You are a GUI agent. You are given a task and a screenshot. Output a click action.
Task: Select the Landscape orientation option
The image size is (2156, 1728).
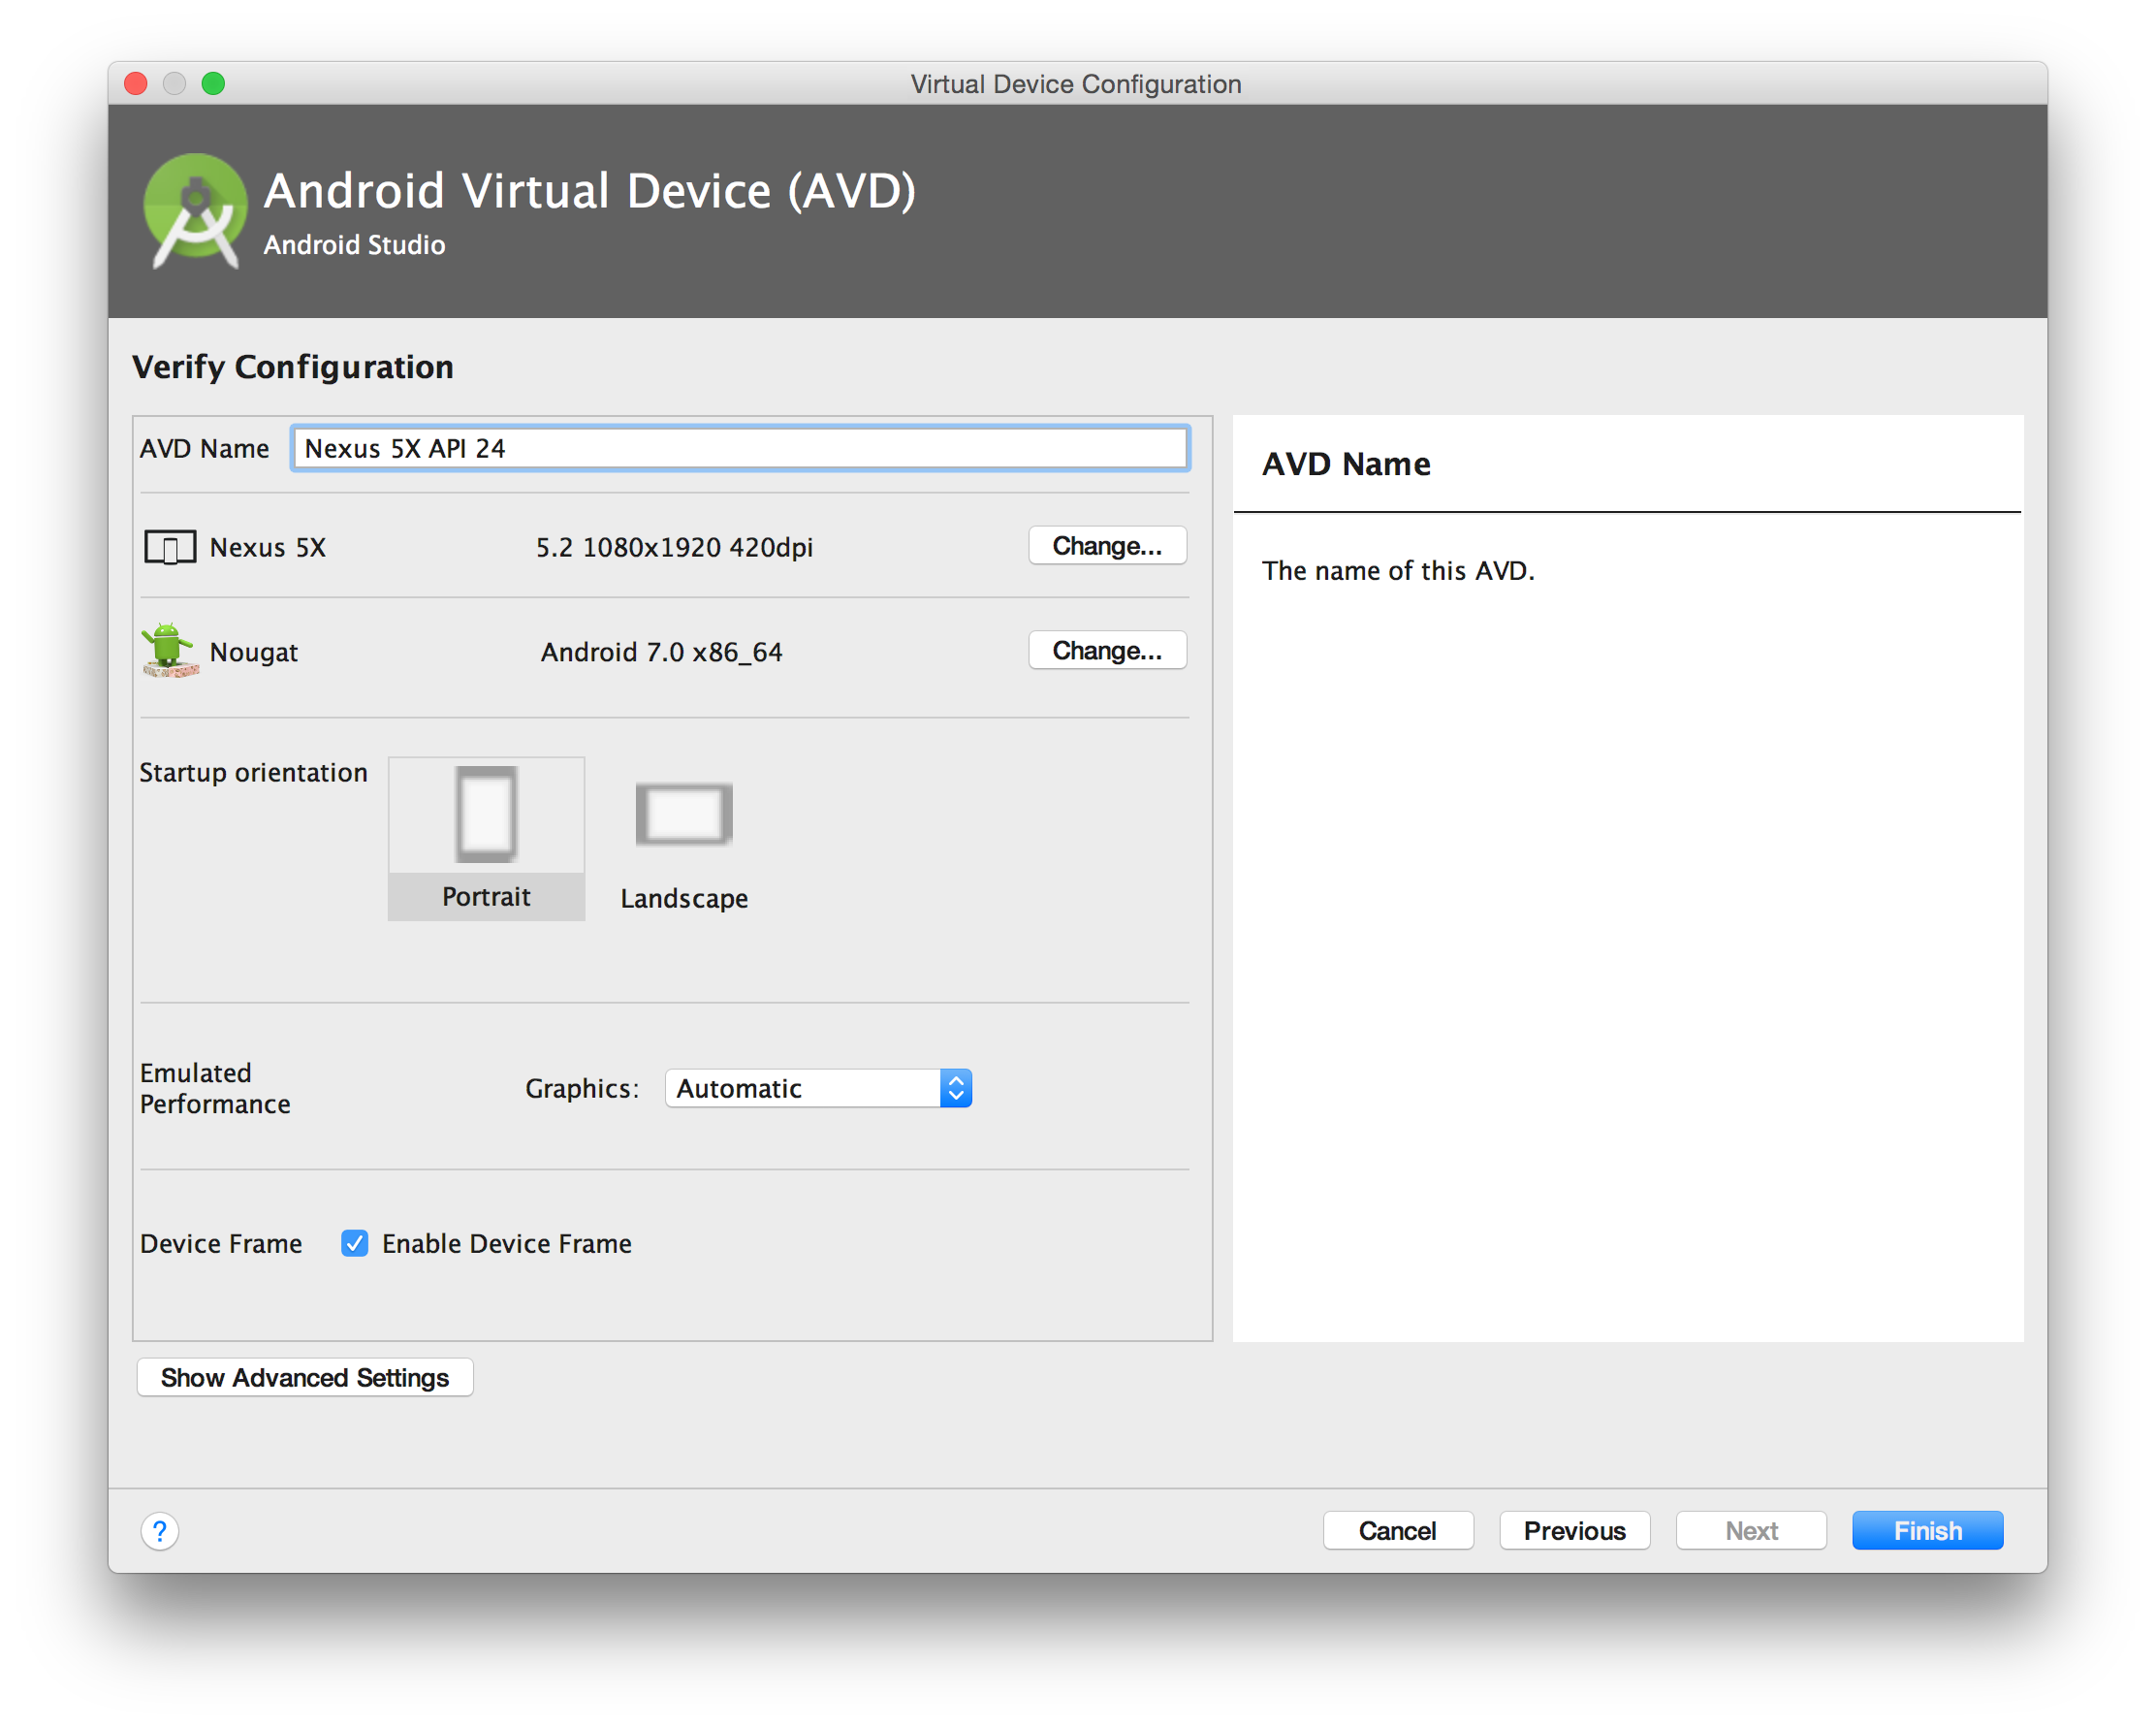684,845
